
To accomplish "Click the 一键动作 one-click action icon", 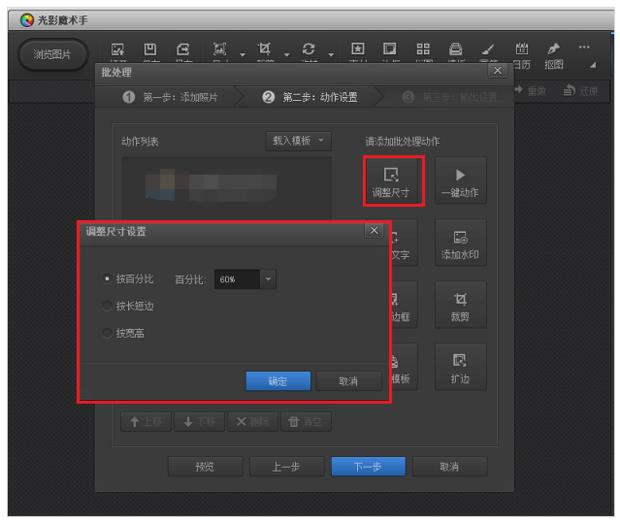I will tap(459, 181).
